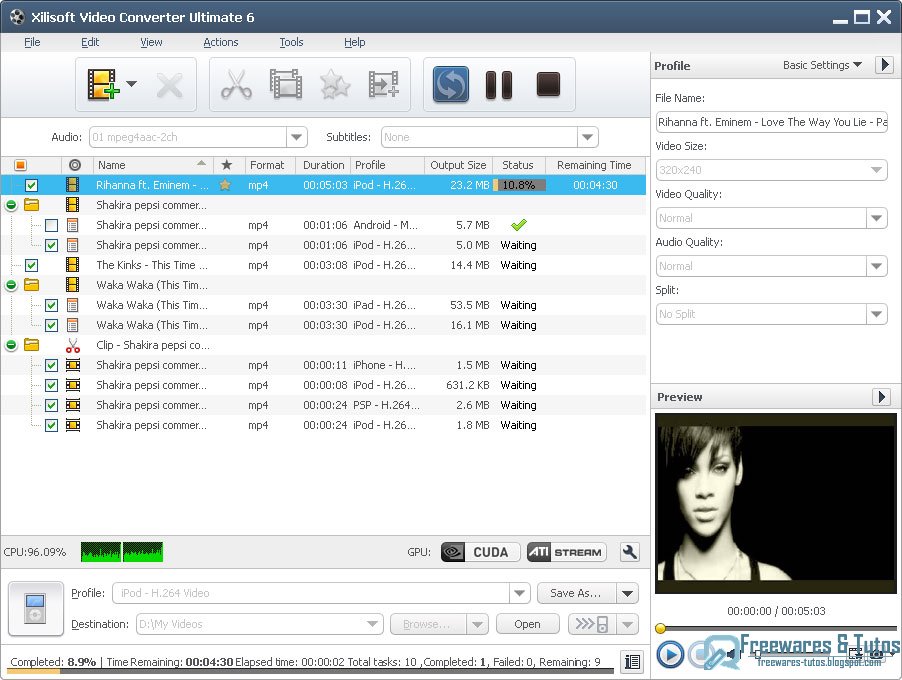
Task: Click the preview seek slider handle
Action: point(660,628)
